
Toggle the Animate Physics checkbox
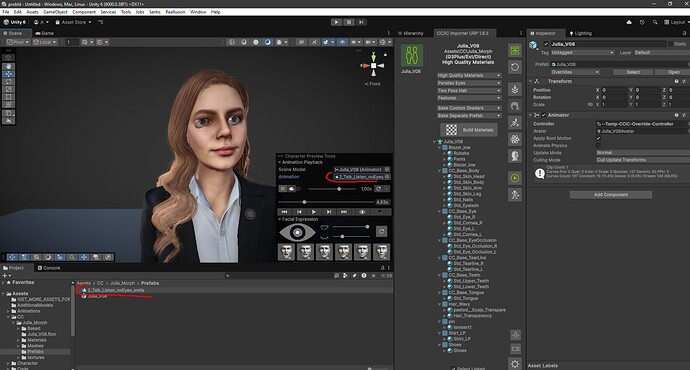tap(598, 146)
